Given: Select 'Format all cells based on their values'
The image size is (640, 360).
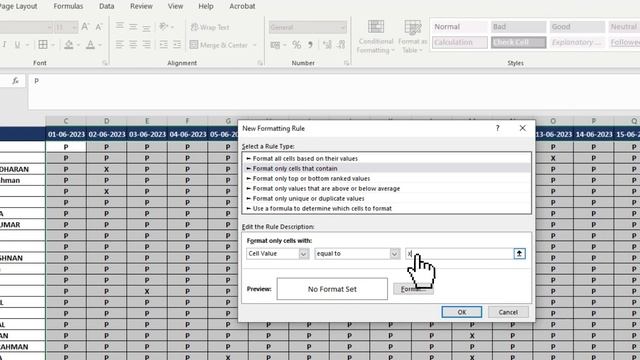Looking at the screenshot, I should 387,158.
